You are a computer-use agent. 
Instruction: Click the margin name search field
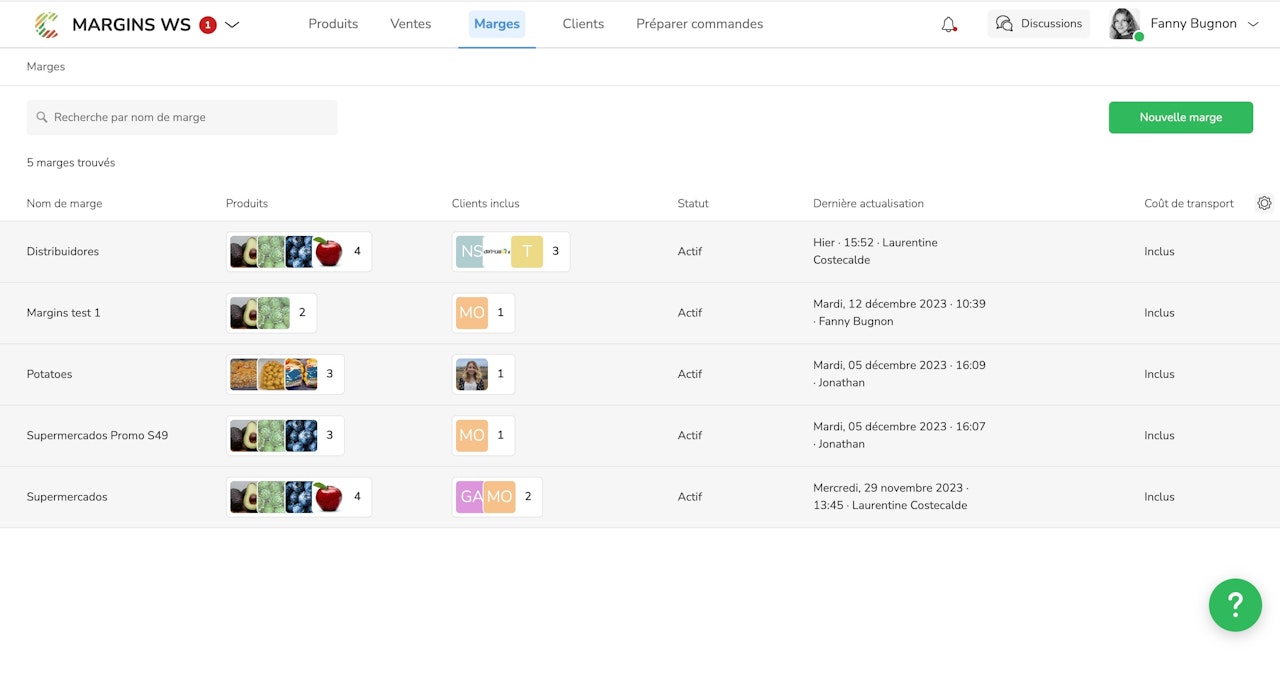coord(182,117)
